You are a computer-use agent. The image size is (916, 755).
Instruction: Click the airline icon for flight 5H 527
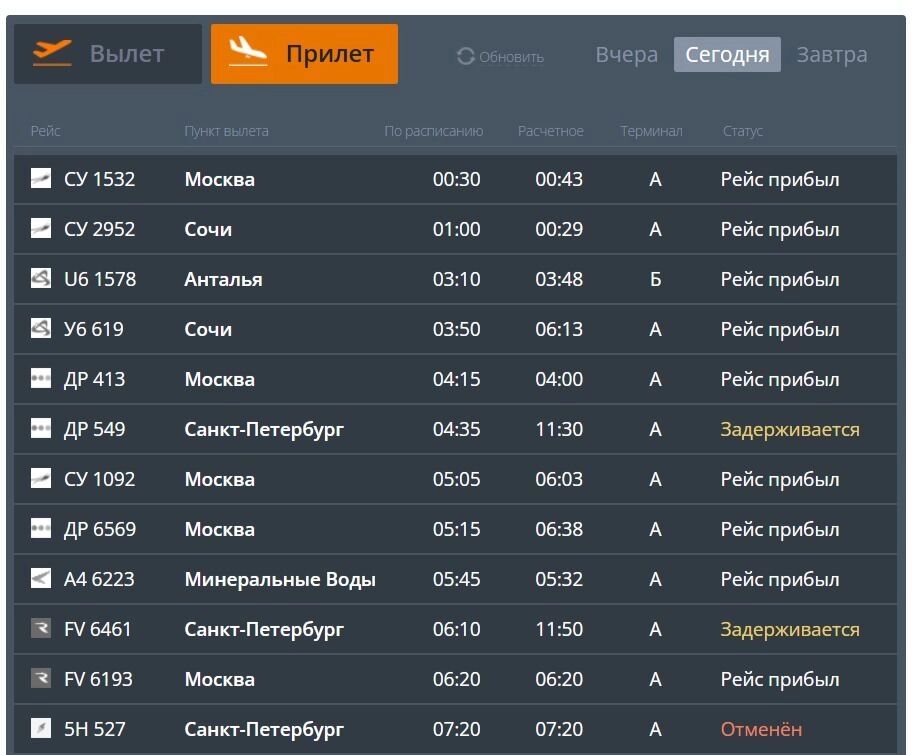pyautogui.click(x=41, y=728)
